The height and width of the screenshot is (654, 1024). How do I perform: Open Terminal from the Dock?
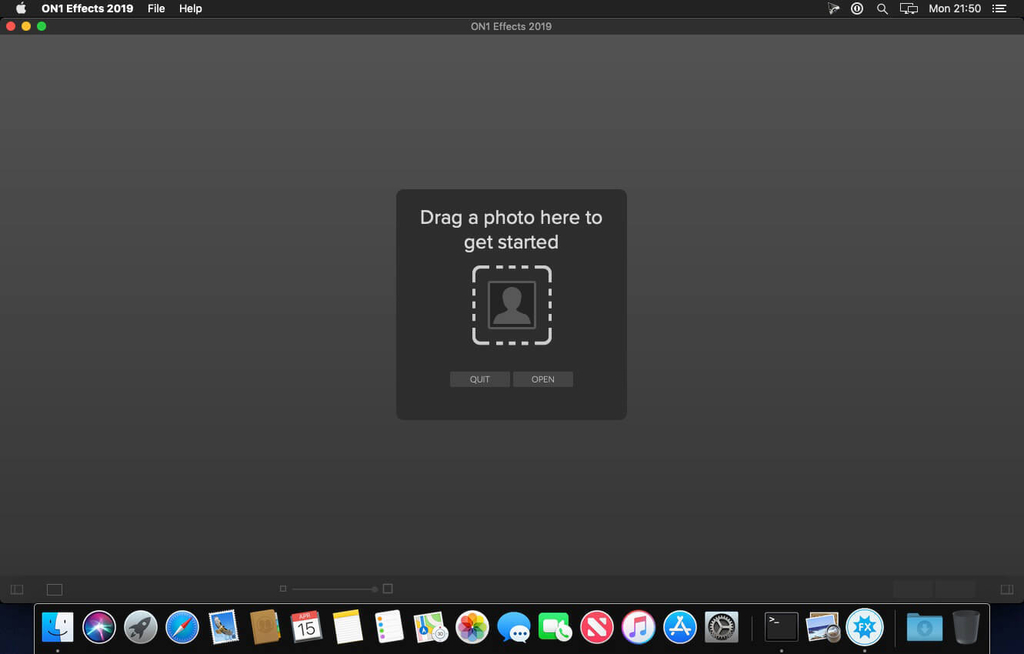point(781,627)
